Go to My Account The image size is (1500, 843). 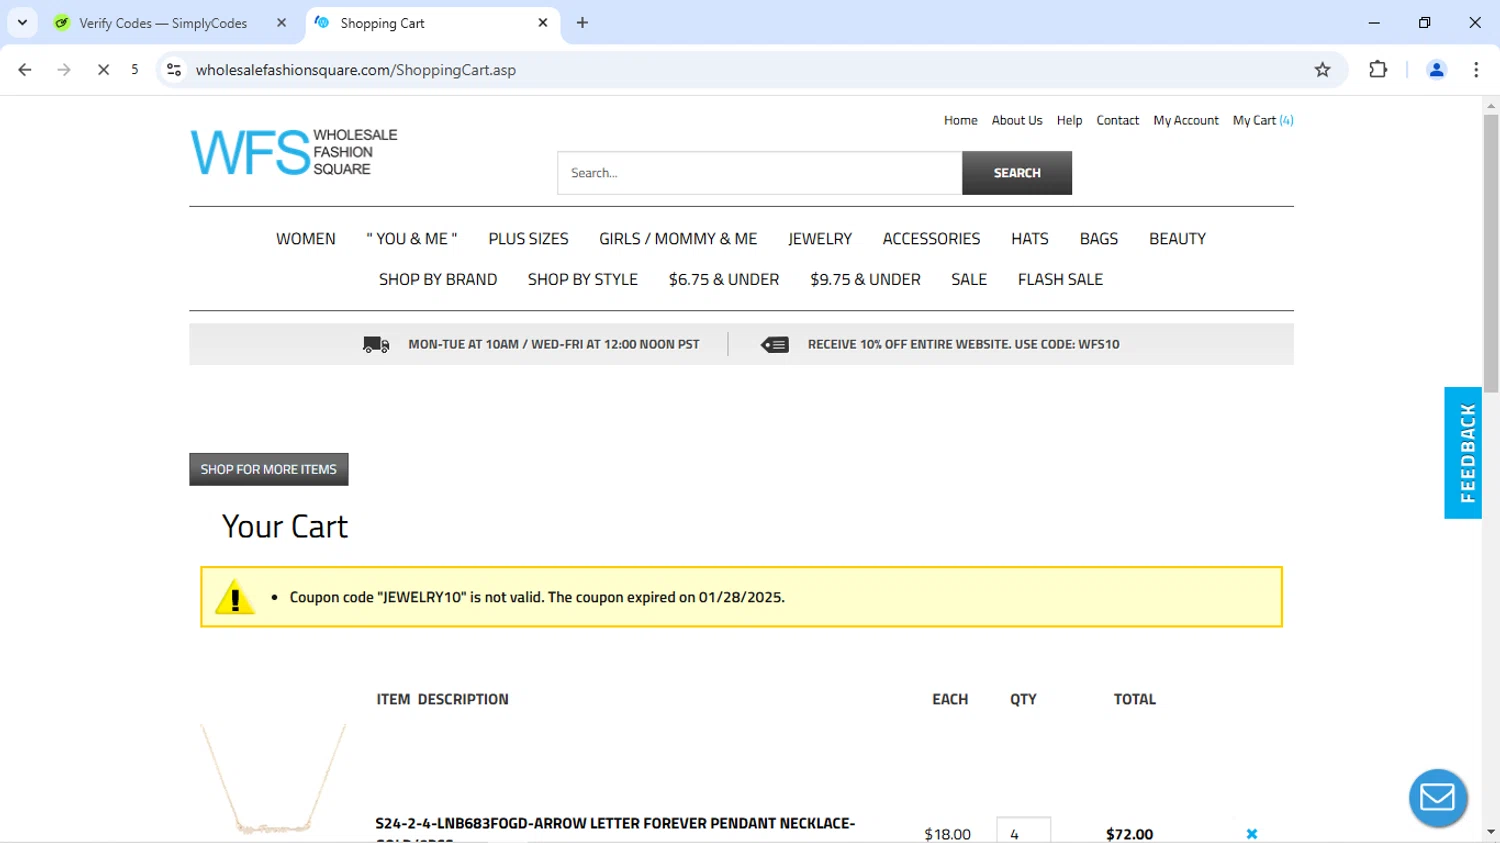1186,120
